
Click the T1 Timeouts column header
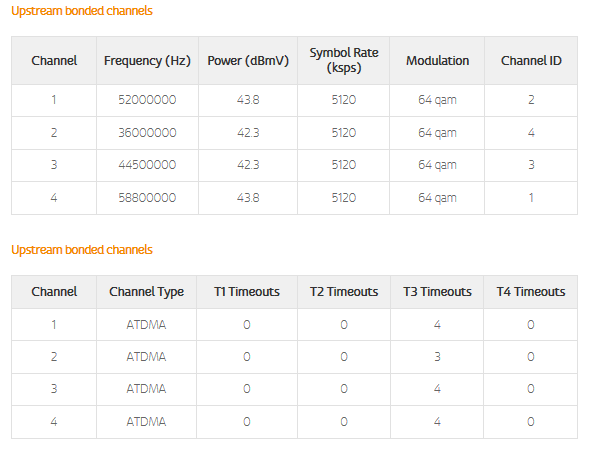247,292
